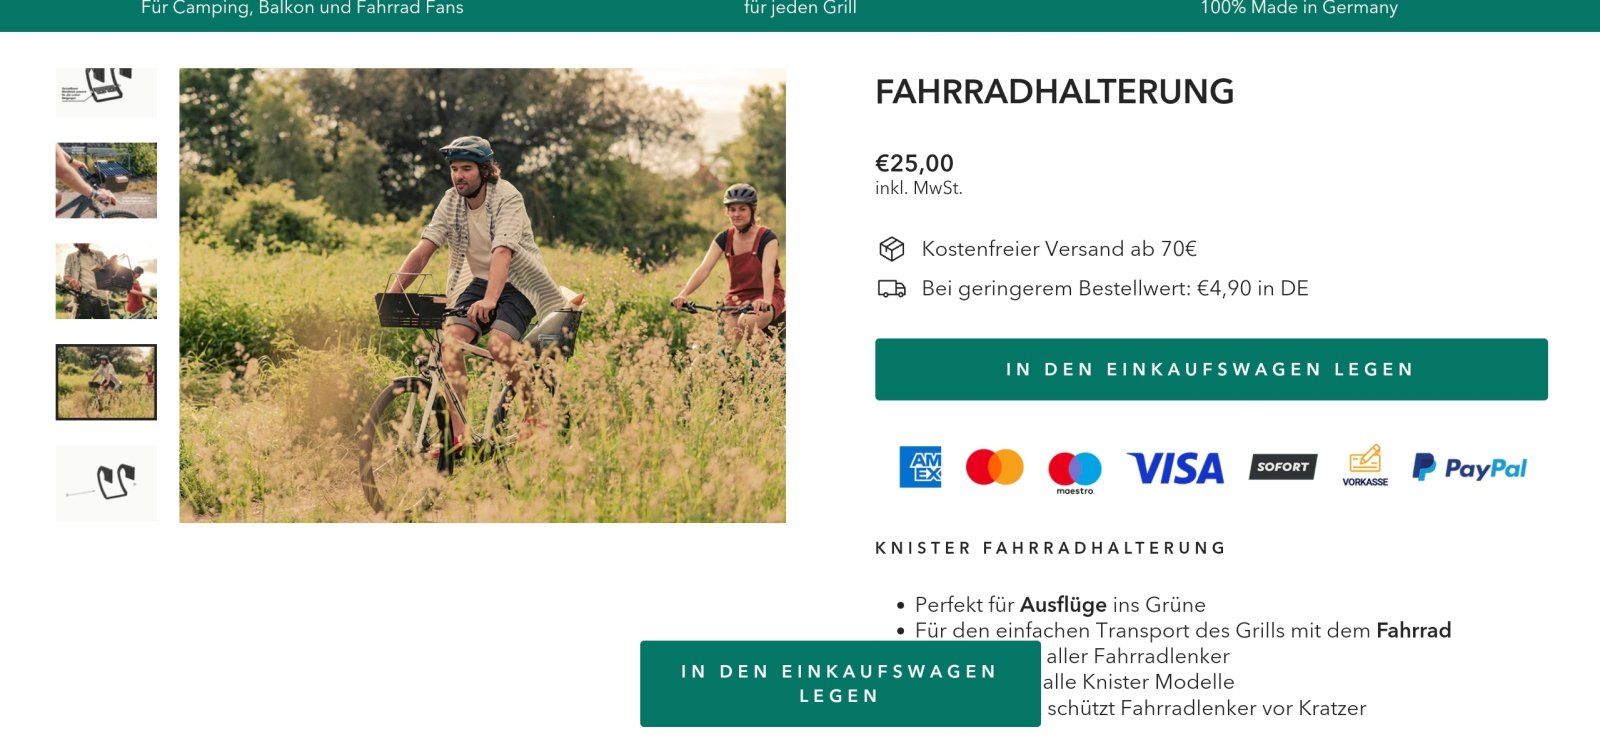1600x742 pixels.
Task: Select the bracket product shot thumbnail
Action: 106,483
